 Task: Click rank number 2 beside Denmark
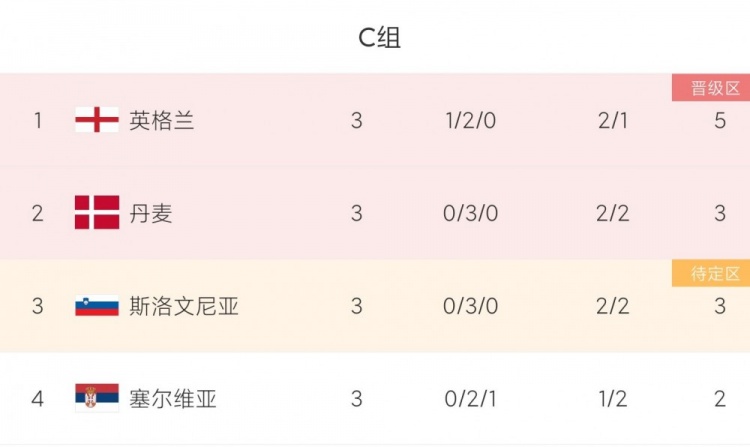point(38,213)
